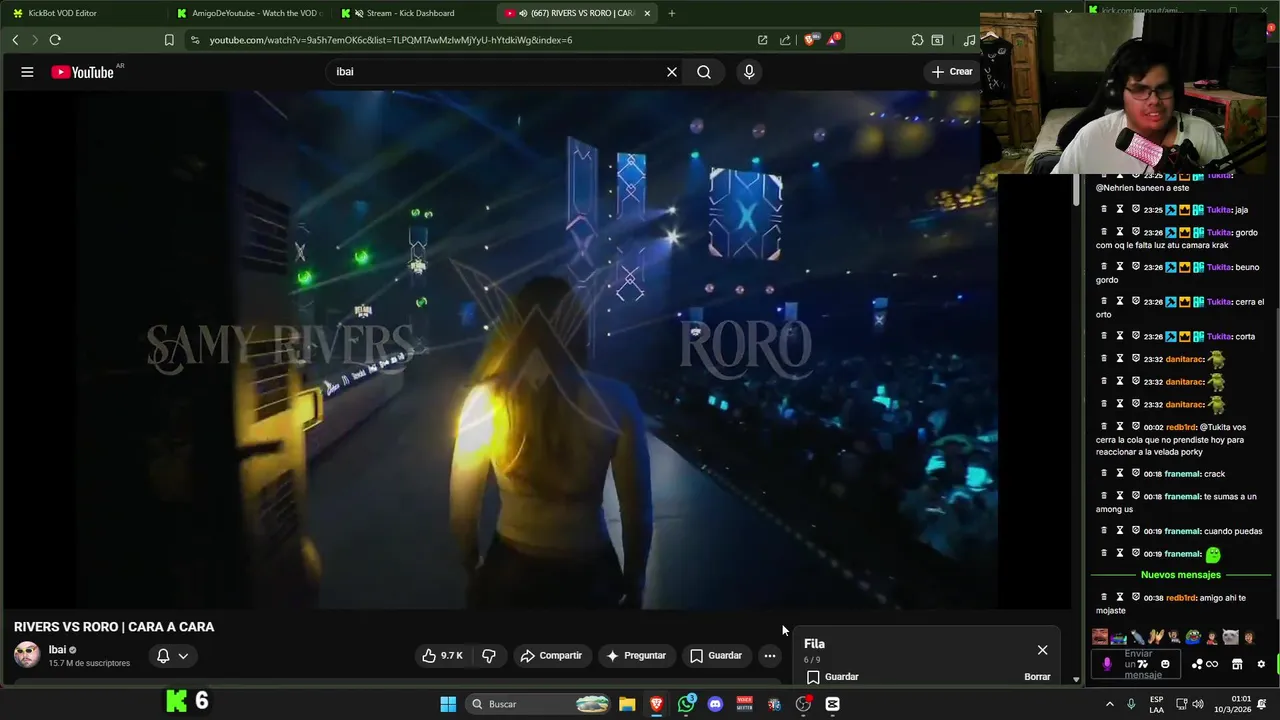1280x720 pixels.
Task: Click the taskbar Buscar search box
Action: [x=540, y=704]
